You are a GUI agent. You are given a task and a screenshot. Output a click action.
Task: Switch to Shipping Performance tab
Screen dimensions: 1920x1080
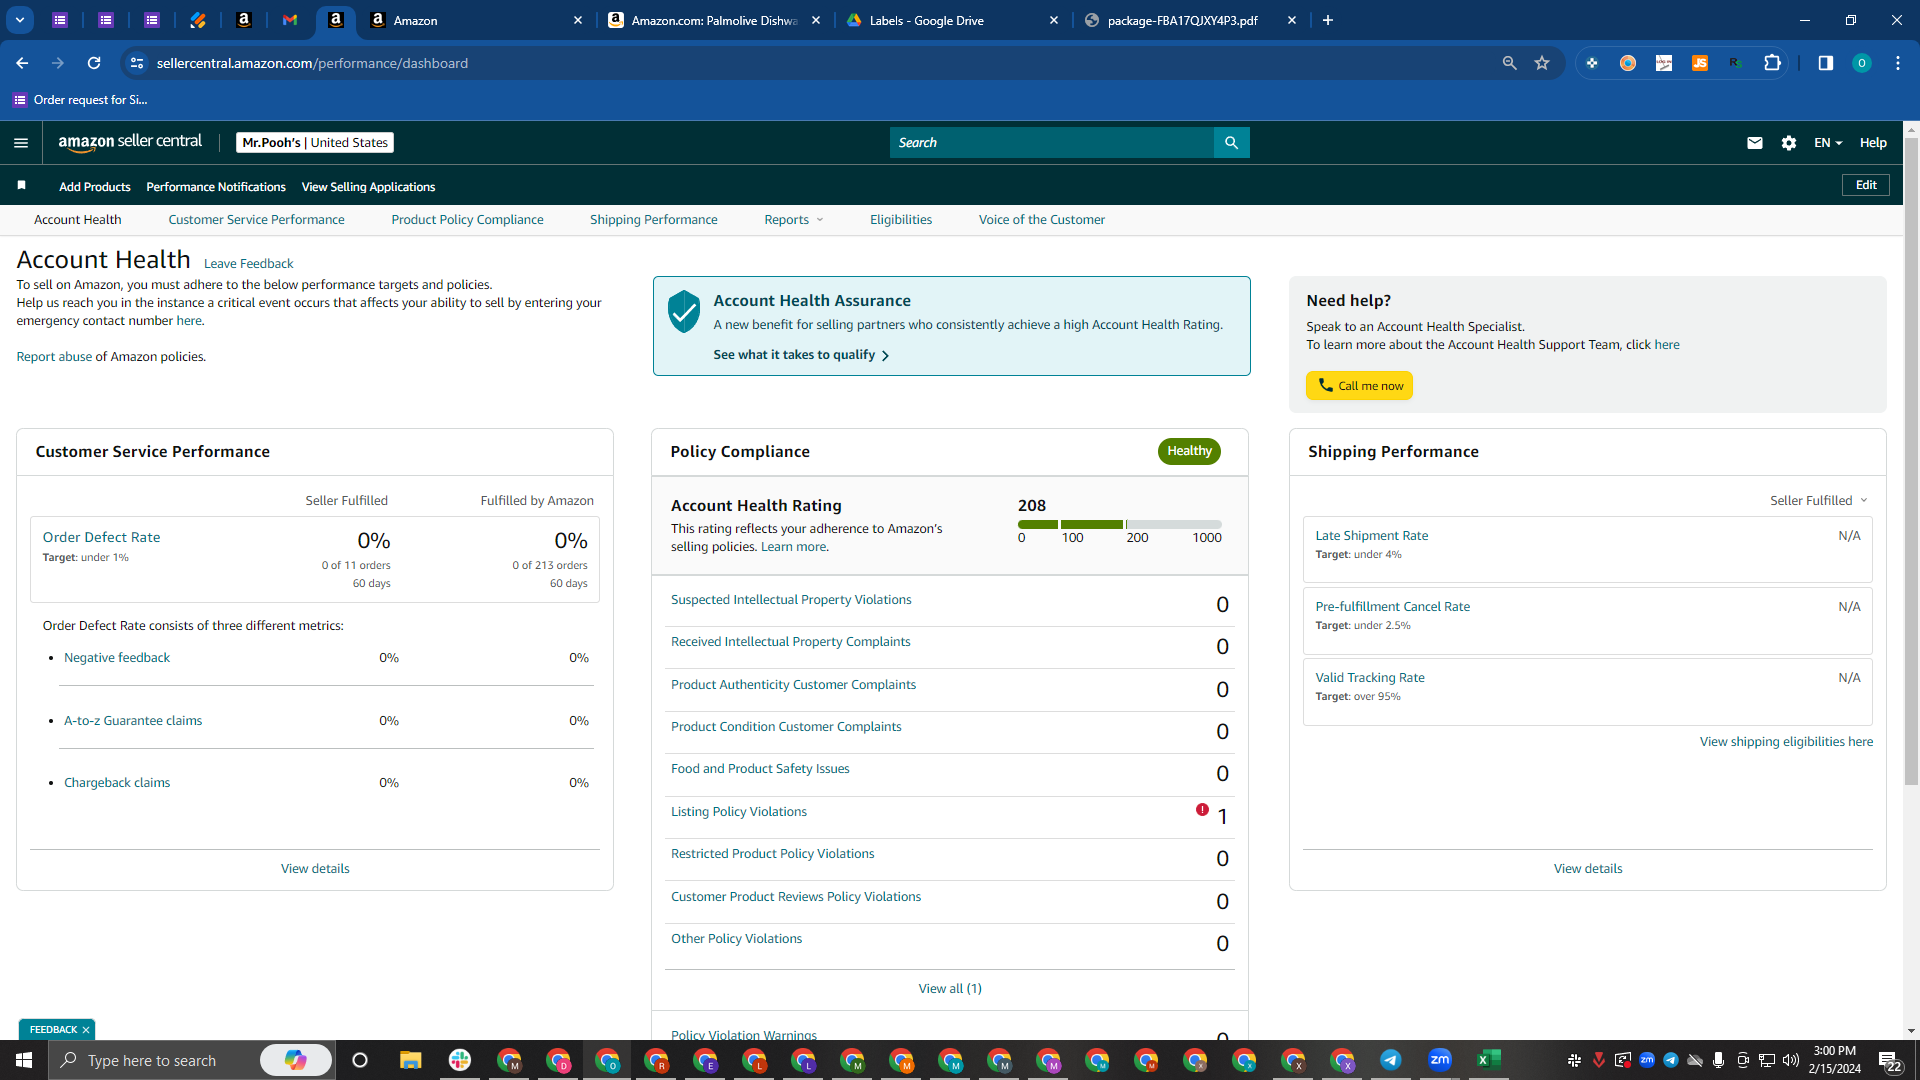(653, 220)
